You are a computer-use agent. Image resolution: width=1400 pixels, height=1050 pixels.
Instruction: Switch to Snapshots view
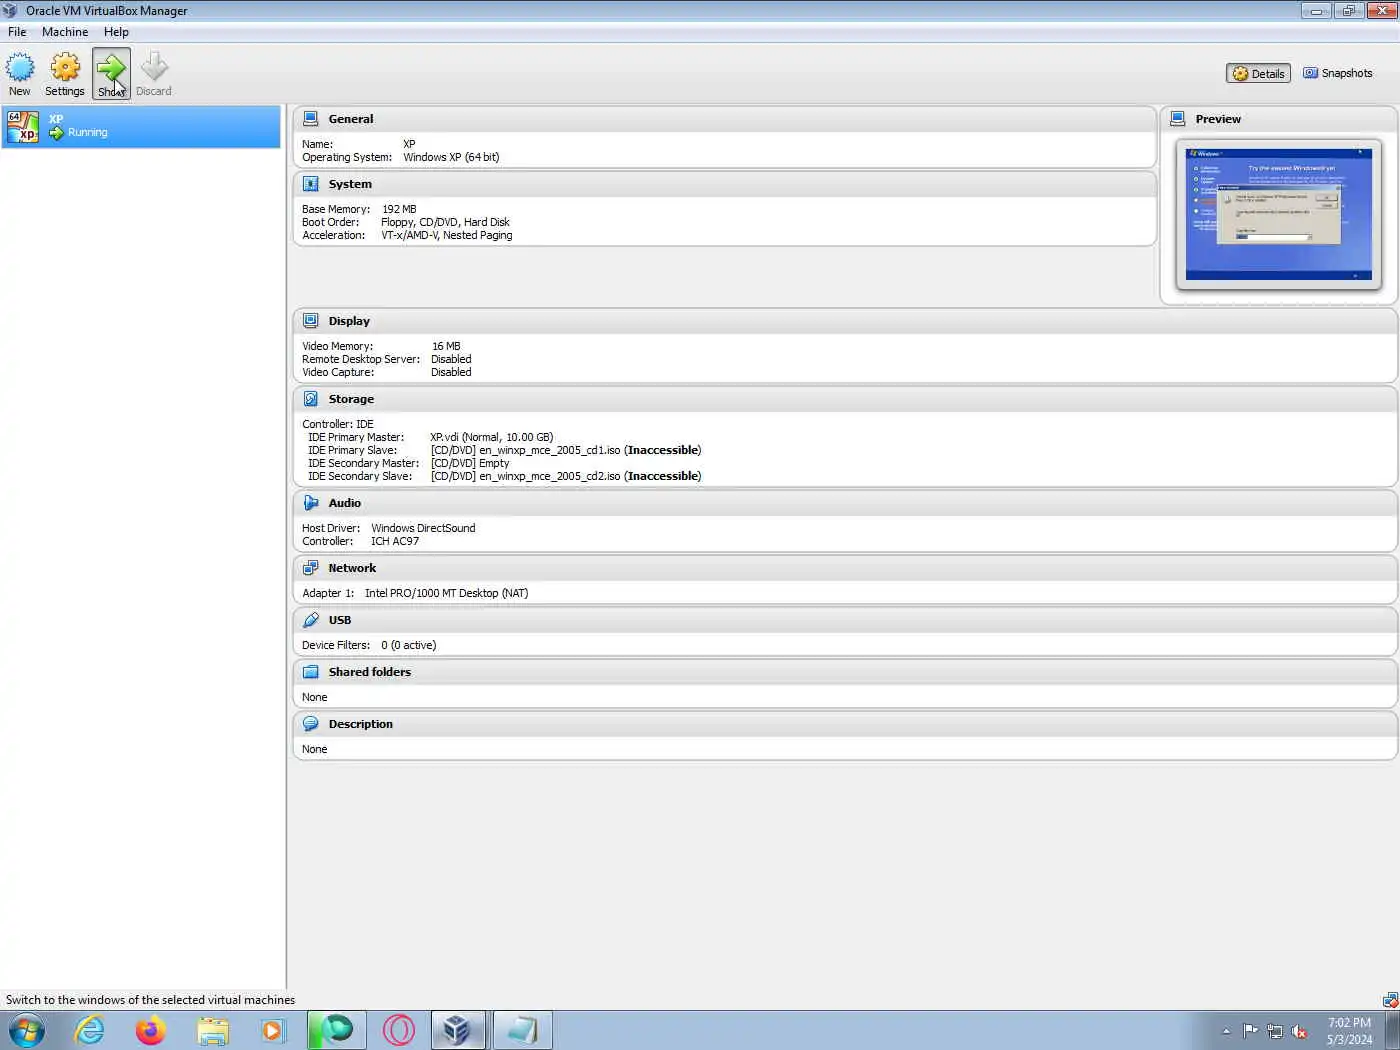[x=1337, y=73]
